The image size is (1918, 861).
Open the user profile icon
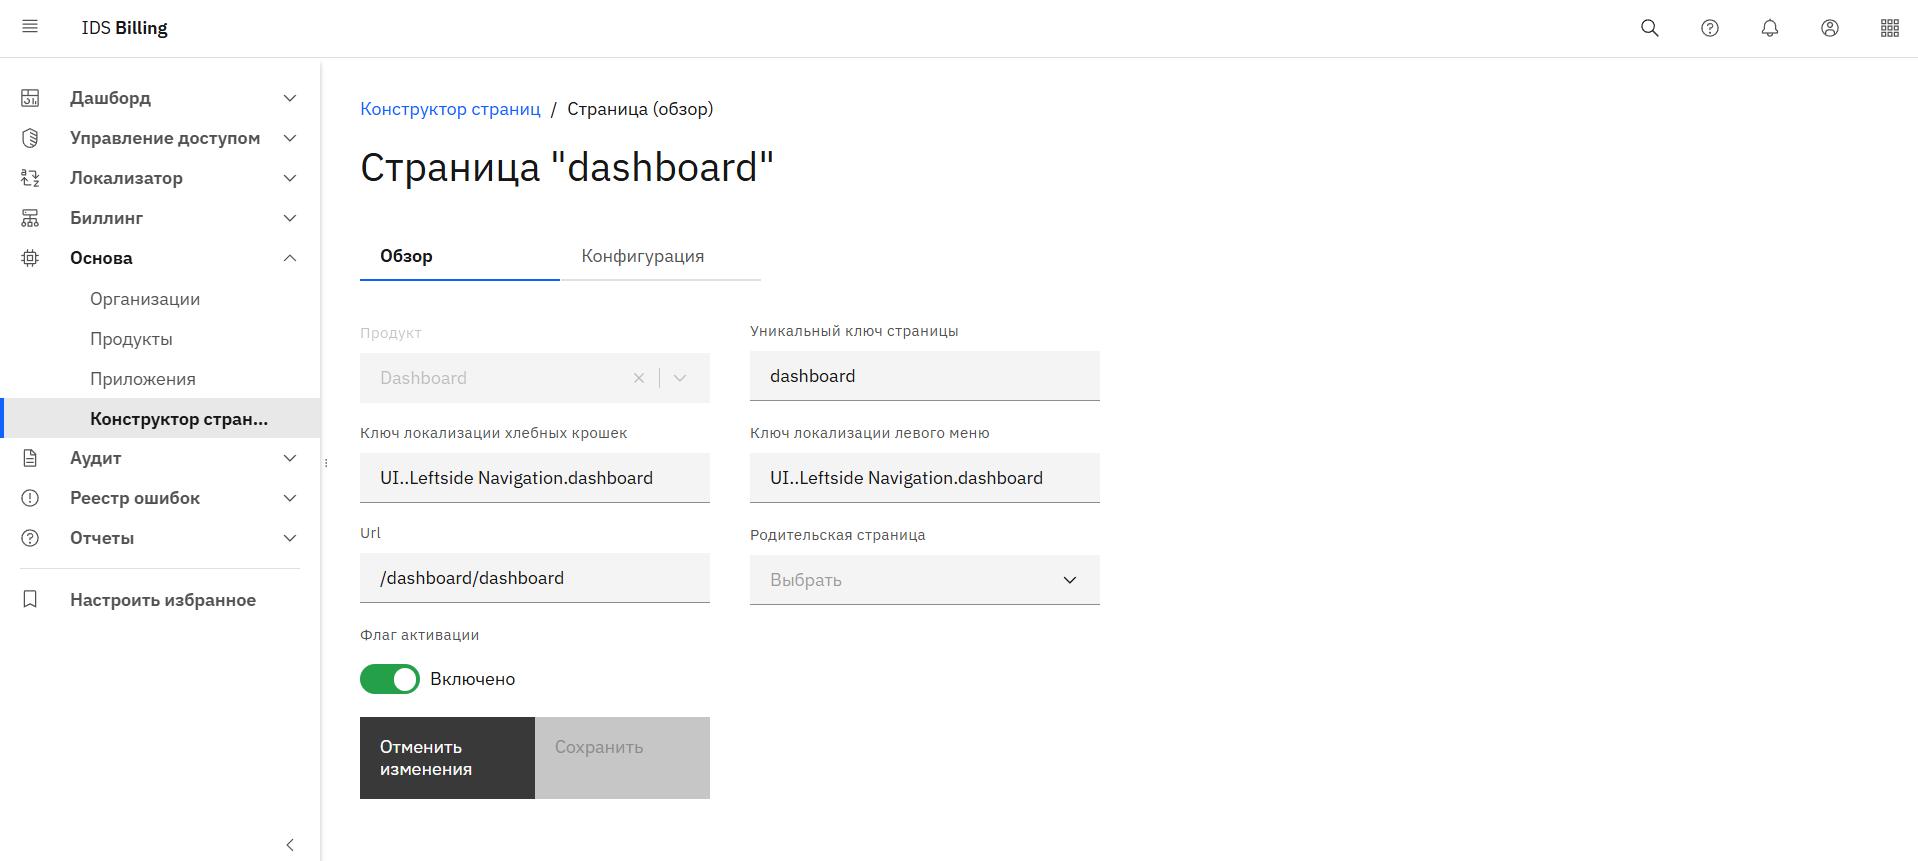tap(1830, 28)
